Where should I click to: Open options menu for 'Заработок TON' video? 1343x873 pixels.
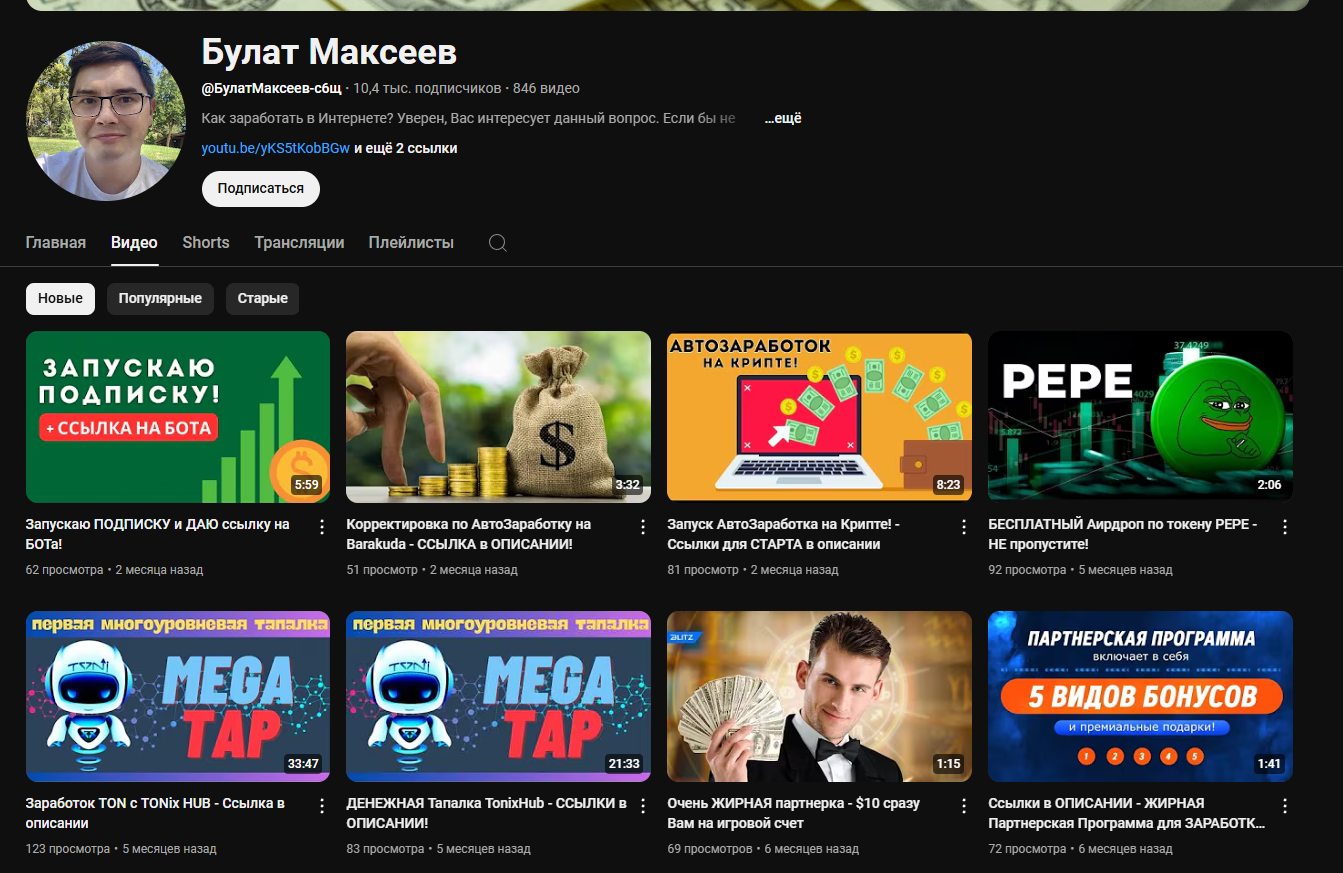tap(321, 805)
